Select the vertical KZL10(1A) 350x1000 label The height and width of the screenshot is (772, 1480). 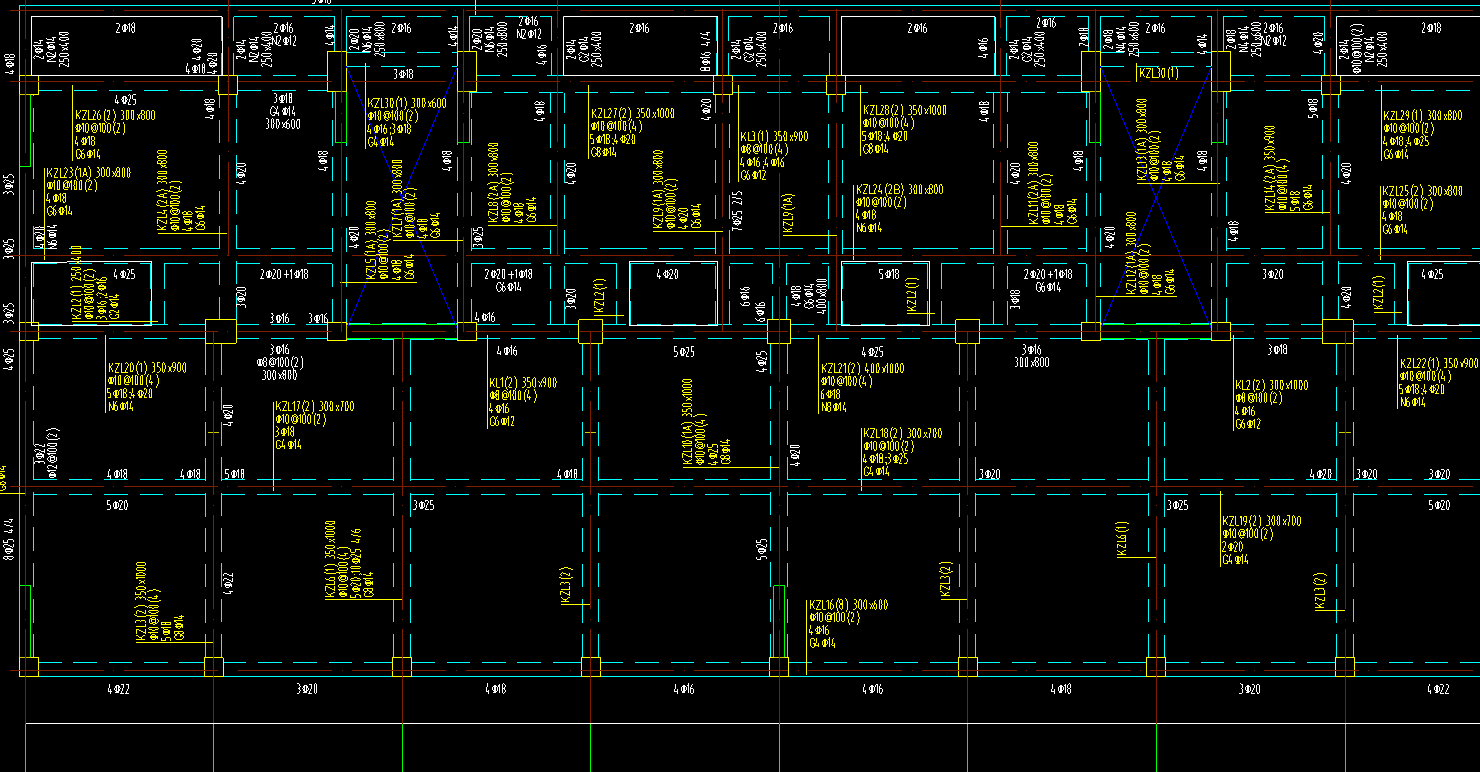click(688, 422)
